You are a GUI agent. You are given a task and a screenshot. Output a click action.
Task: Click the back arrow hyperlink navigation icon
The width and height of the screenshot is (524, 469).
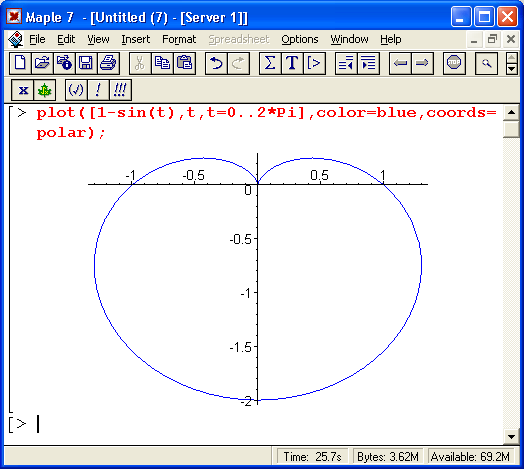pos(400,63)
